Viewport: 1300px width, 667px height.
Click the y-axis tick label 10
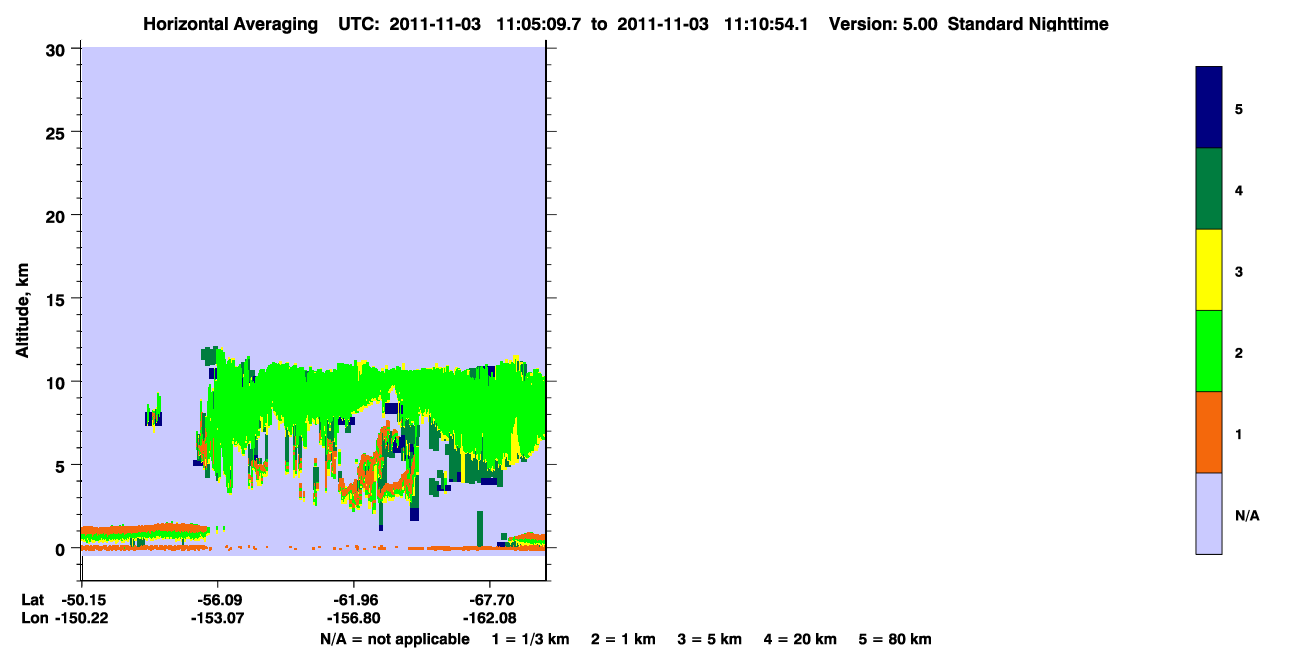pos(58,382)
